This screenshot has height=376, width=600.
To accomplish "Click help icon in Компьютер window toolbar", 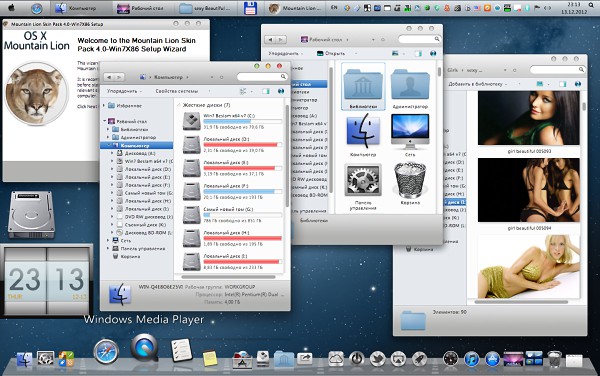I will pyautogui.click(x=281, y=91).
